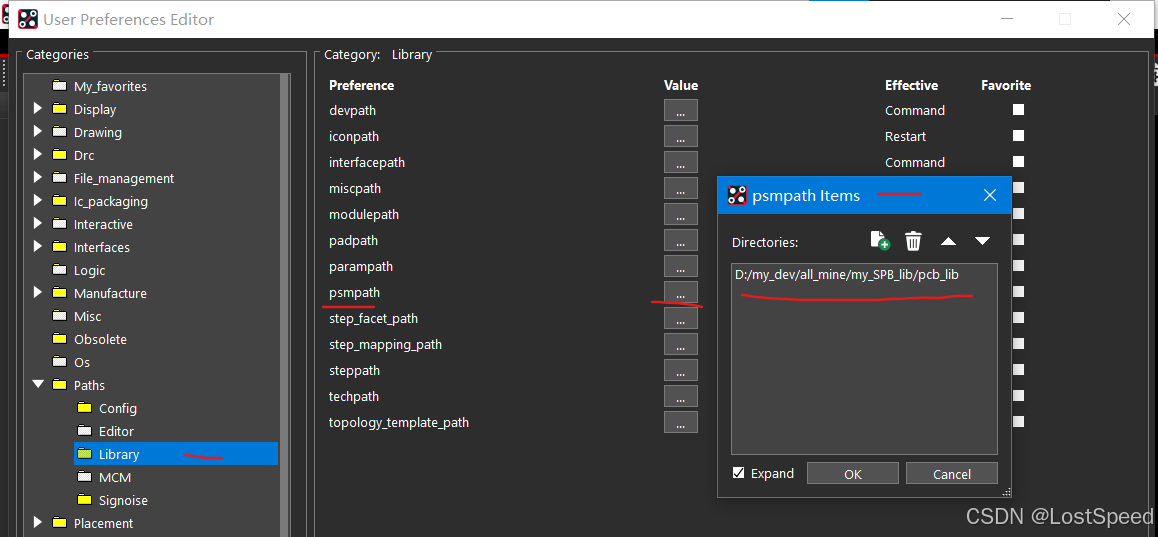Expand the Manufacture category
The height and width of the screenshot is (537, 1158).
38,293
